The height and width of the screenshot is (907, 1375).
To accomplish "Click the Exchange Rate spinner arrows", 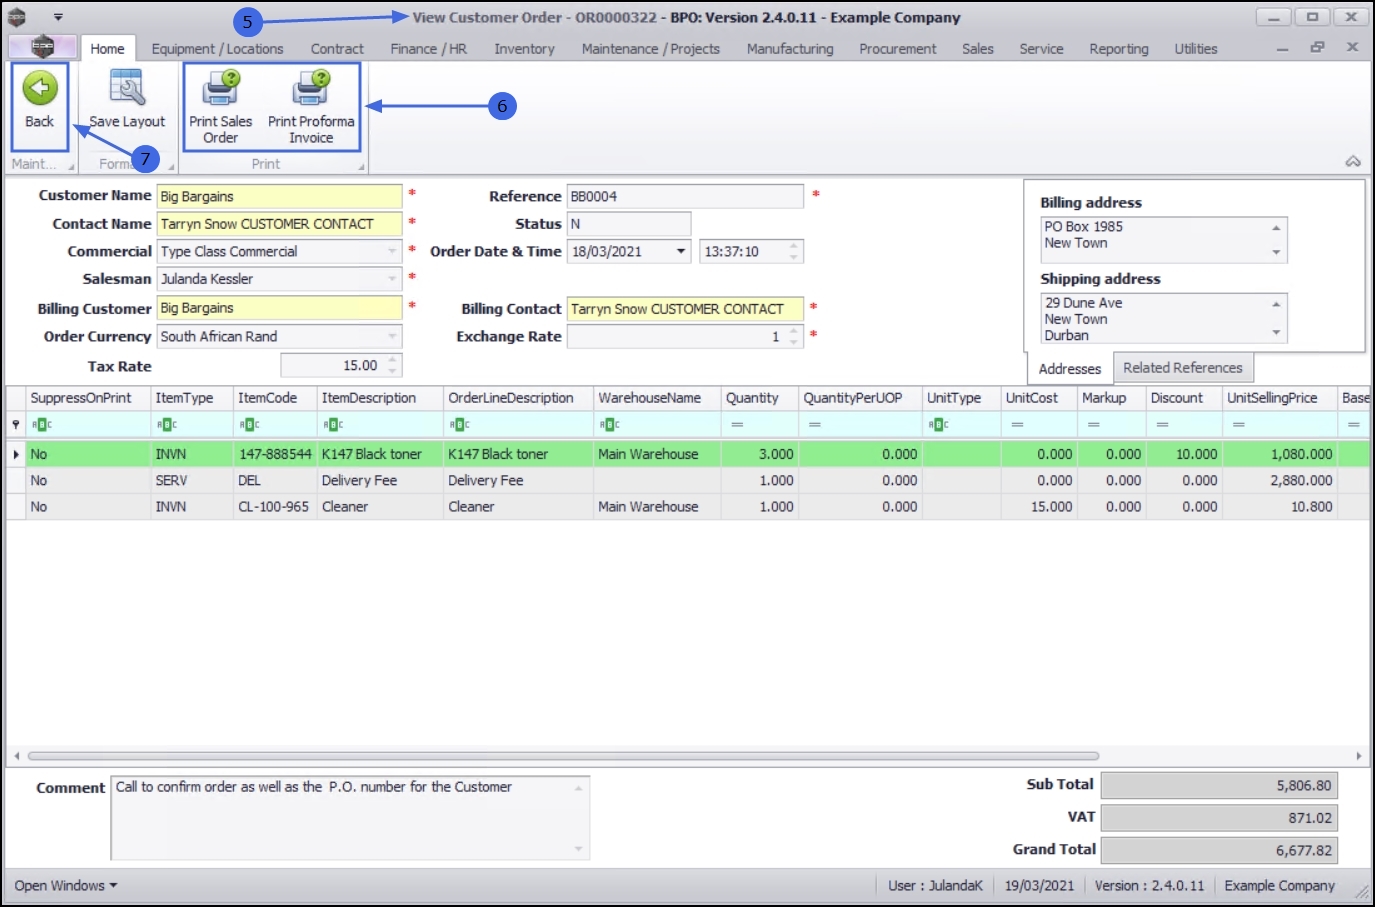I will coord(794,337).
